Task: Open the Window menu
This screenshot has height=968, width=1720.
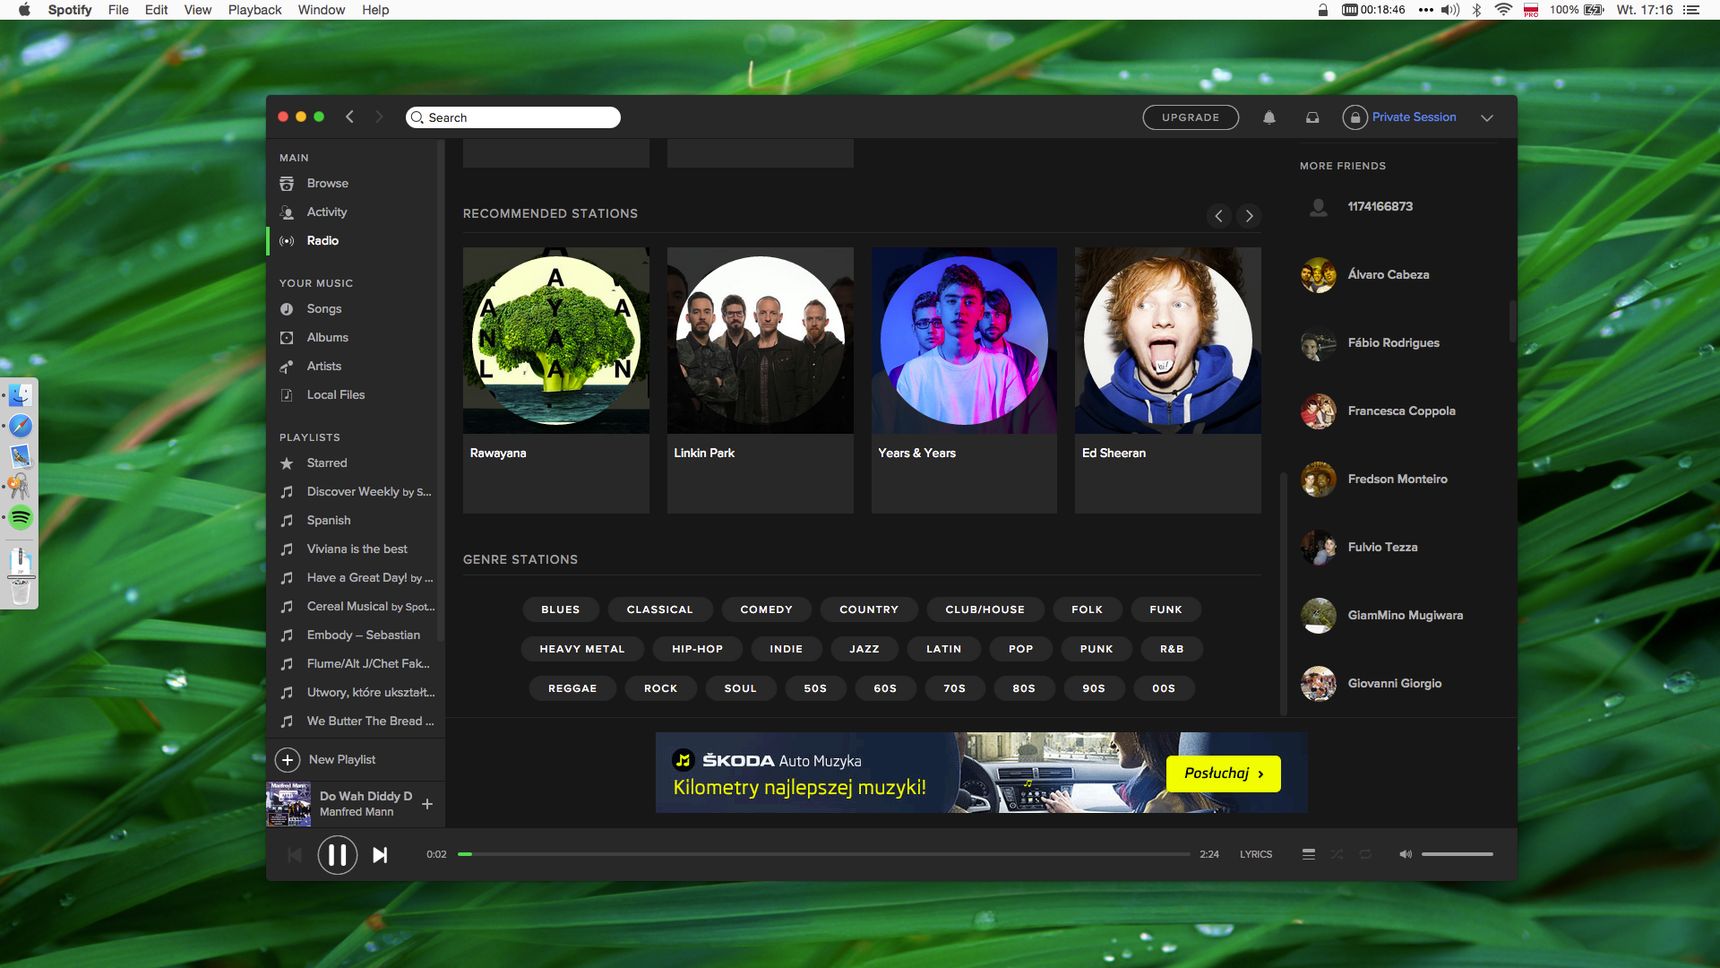Action: (x=321, y=10)
